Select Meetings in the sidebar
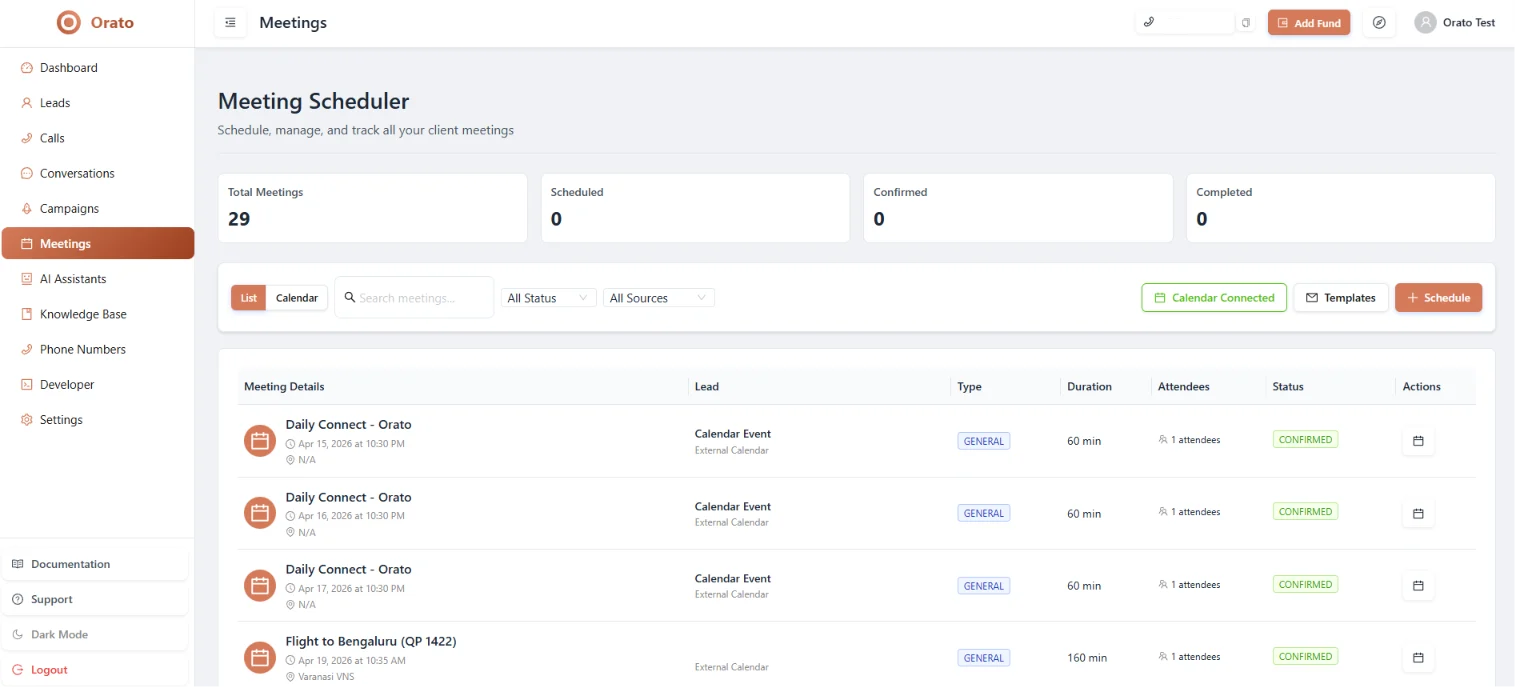The width and height of the screenshot is (1515, 687). point(97,244)
